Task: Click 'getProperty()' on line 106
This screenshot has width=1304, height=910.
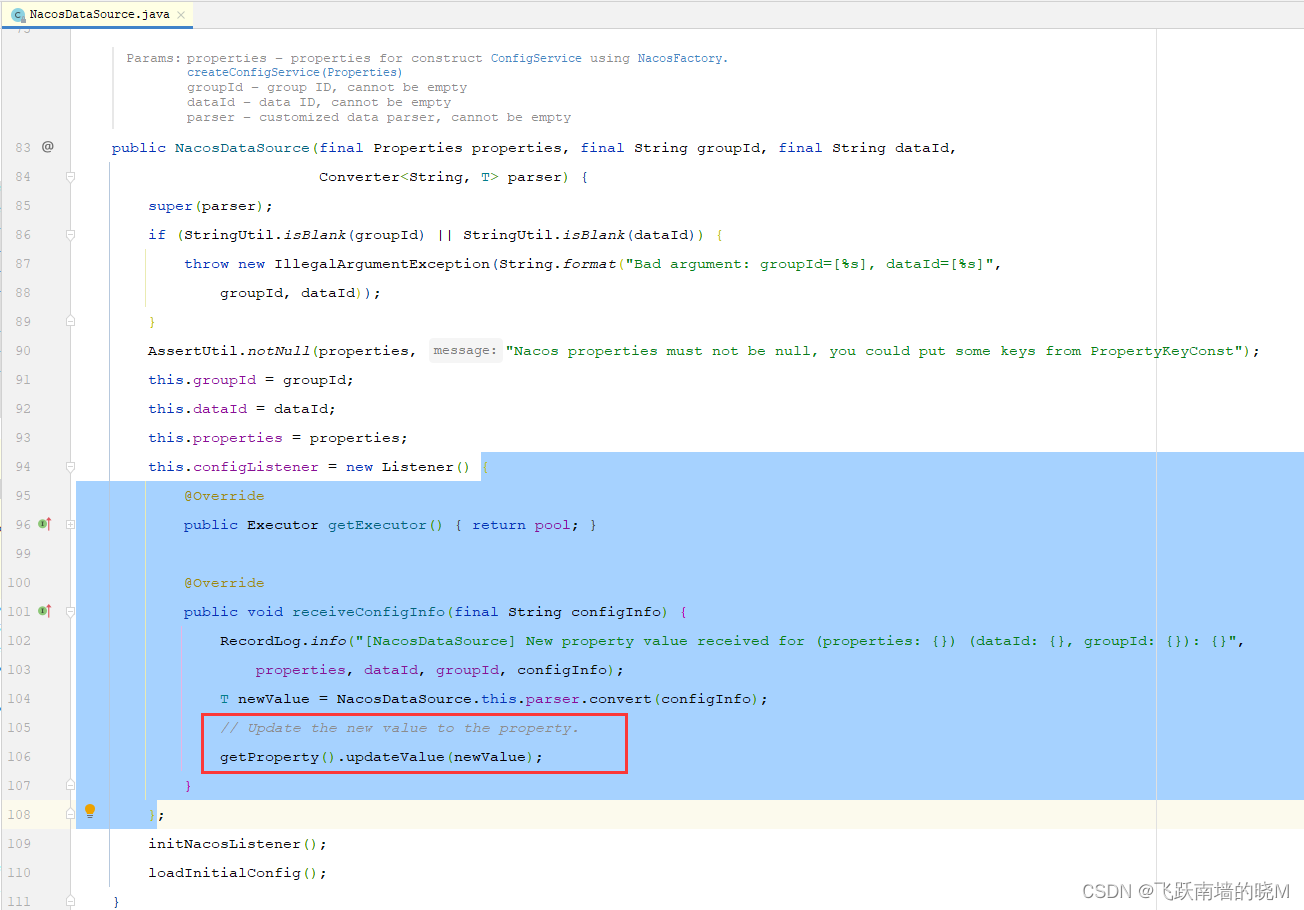Action: [x=278, y=756]
